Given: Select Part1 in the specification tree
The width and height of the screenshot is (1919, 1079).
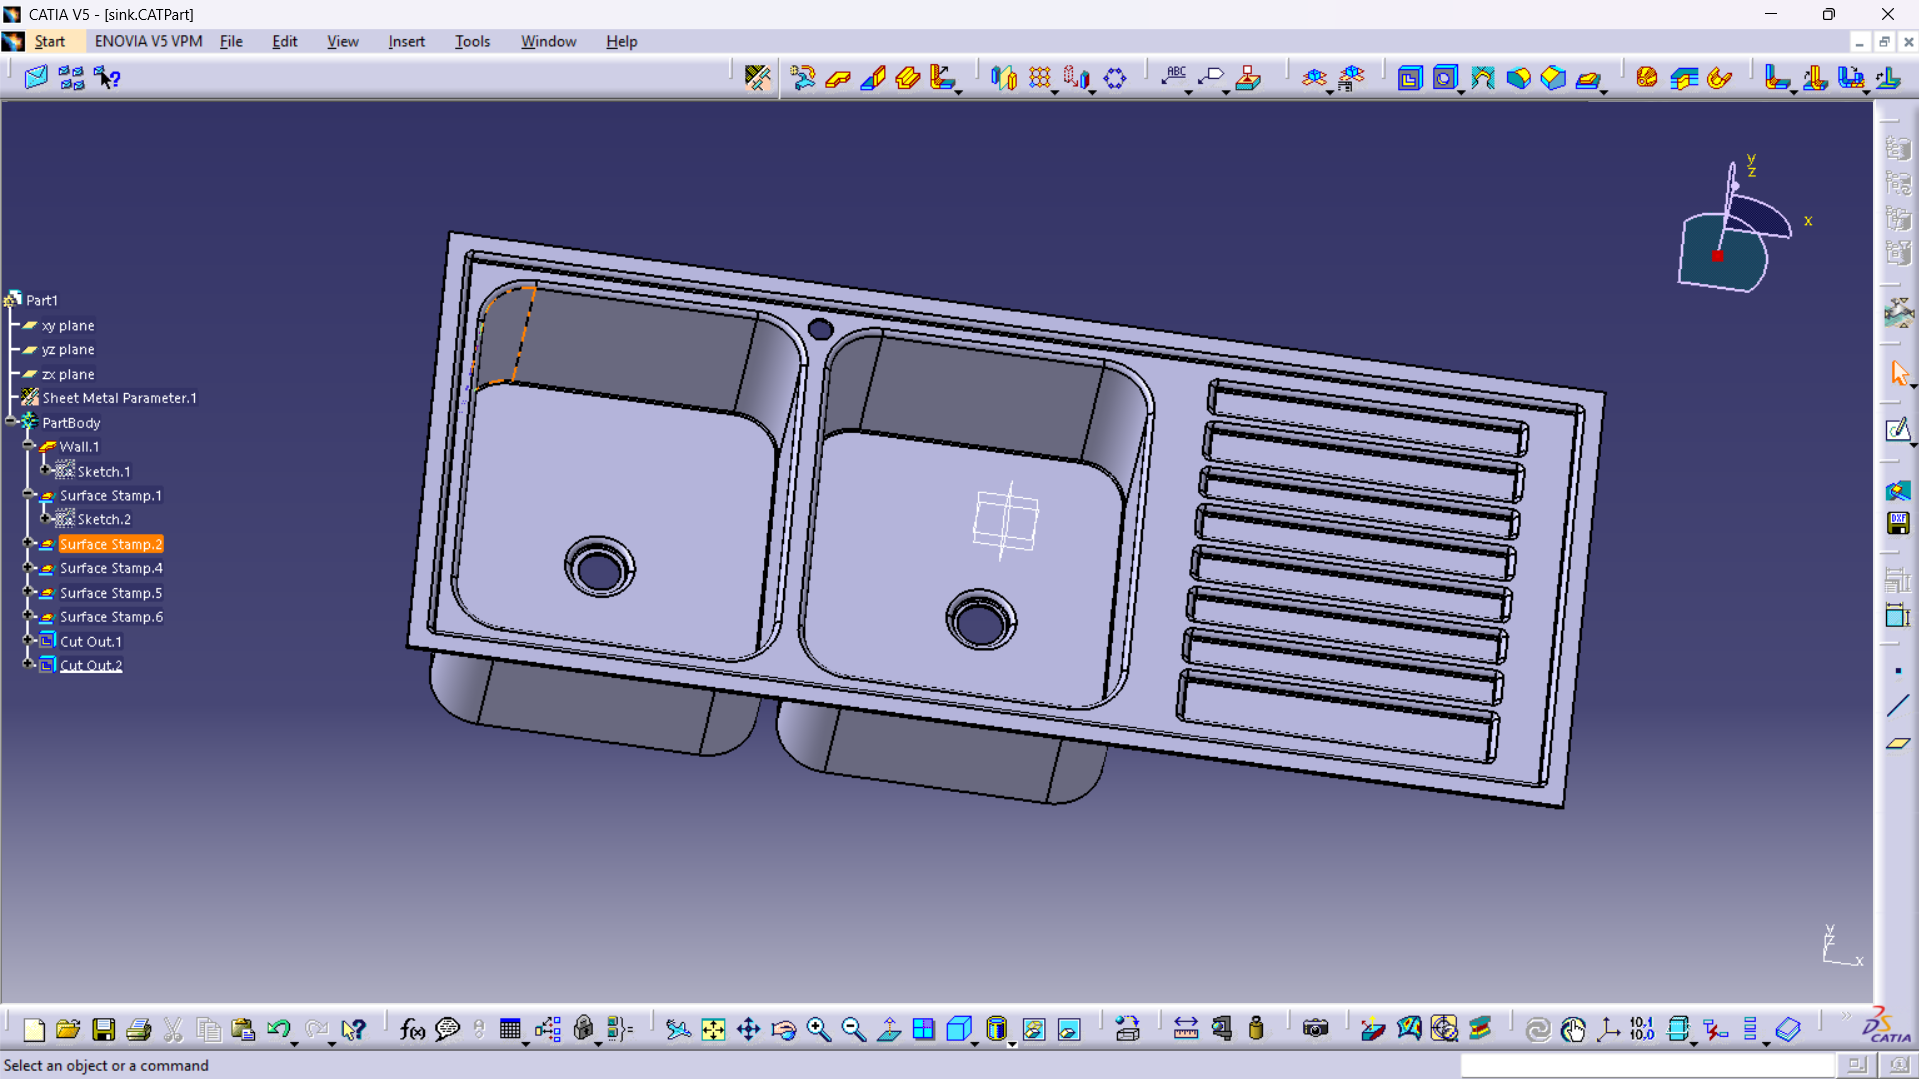Looking at the screenshot, I should pyautogui.click(x=41, y=300).
